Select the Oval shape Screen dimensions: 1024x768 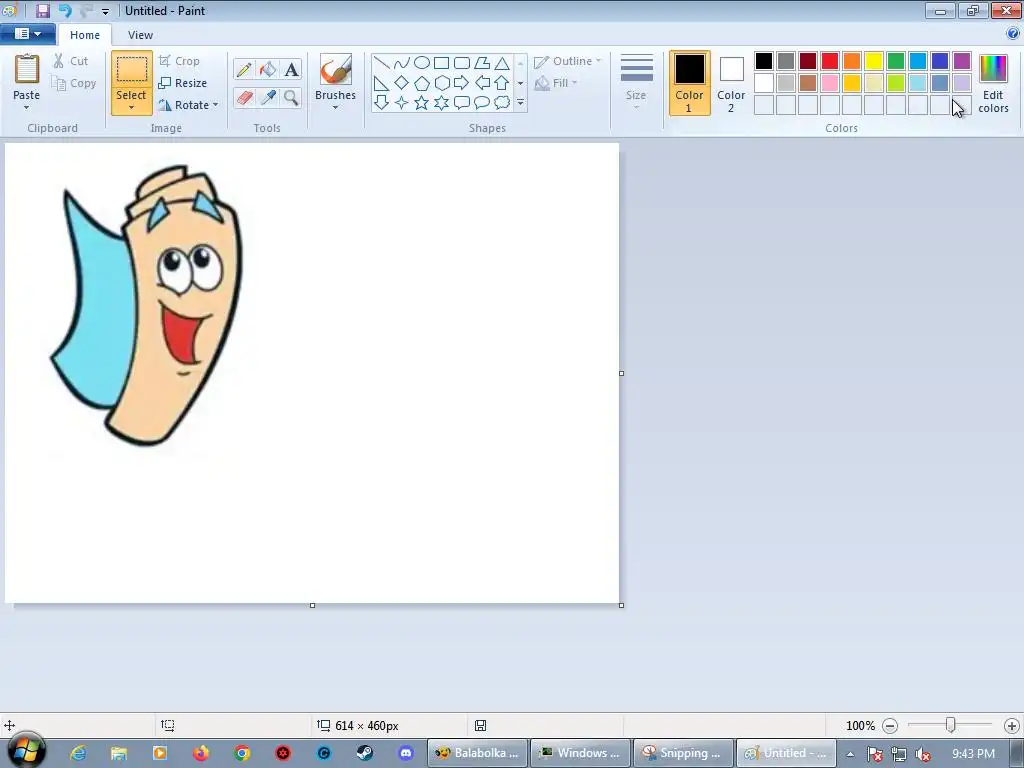pyautogui.click(x=422, y=63)
